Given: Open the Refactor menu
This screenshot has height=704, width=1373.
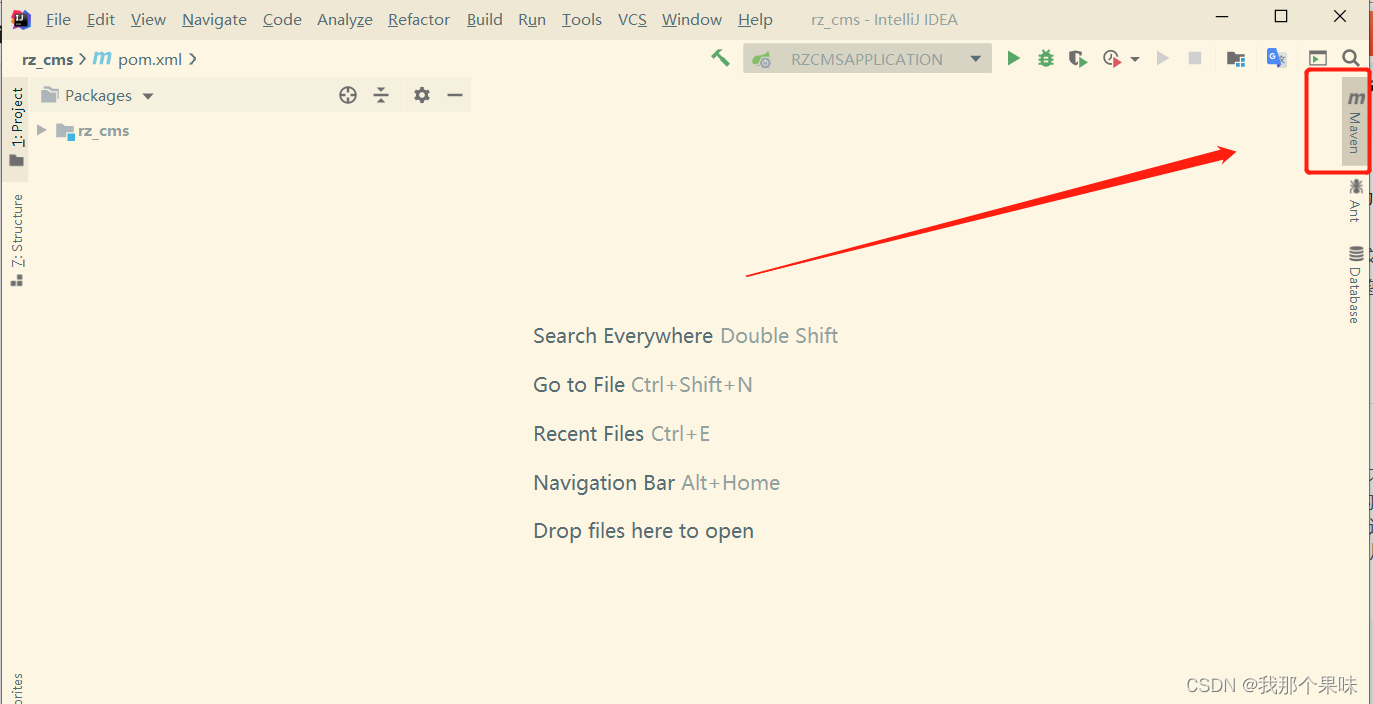Looking at the screenshot, I should pos(418,19).
